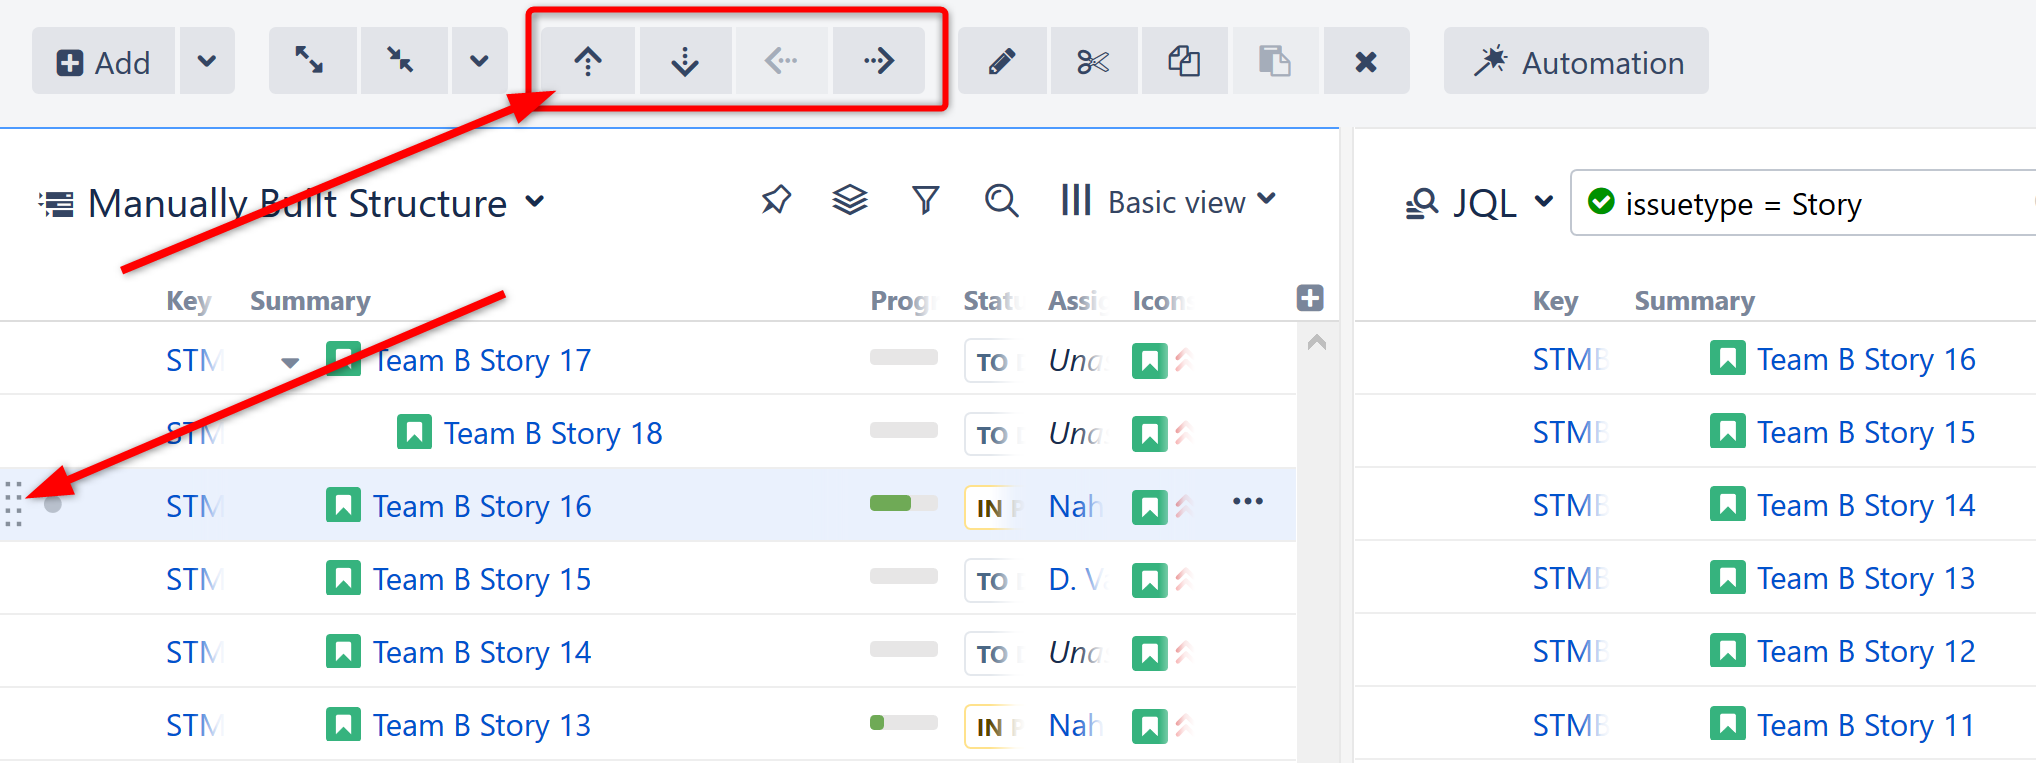Click the copy icon in toolbar
This screenshot has height=763, width=2036.
(1184, 62)
